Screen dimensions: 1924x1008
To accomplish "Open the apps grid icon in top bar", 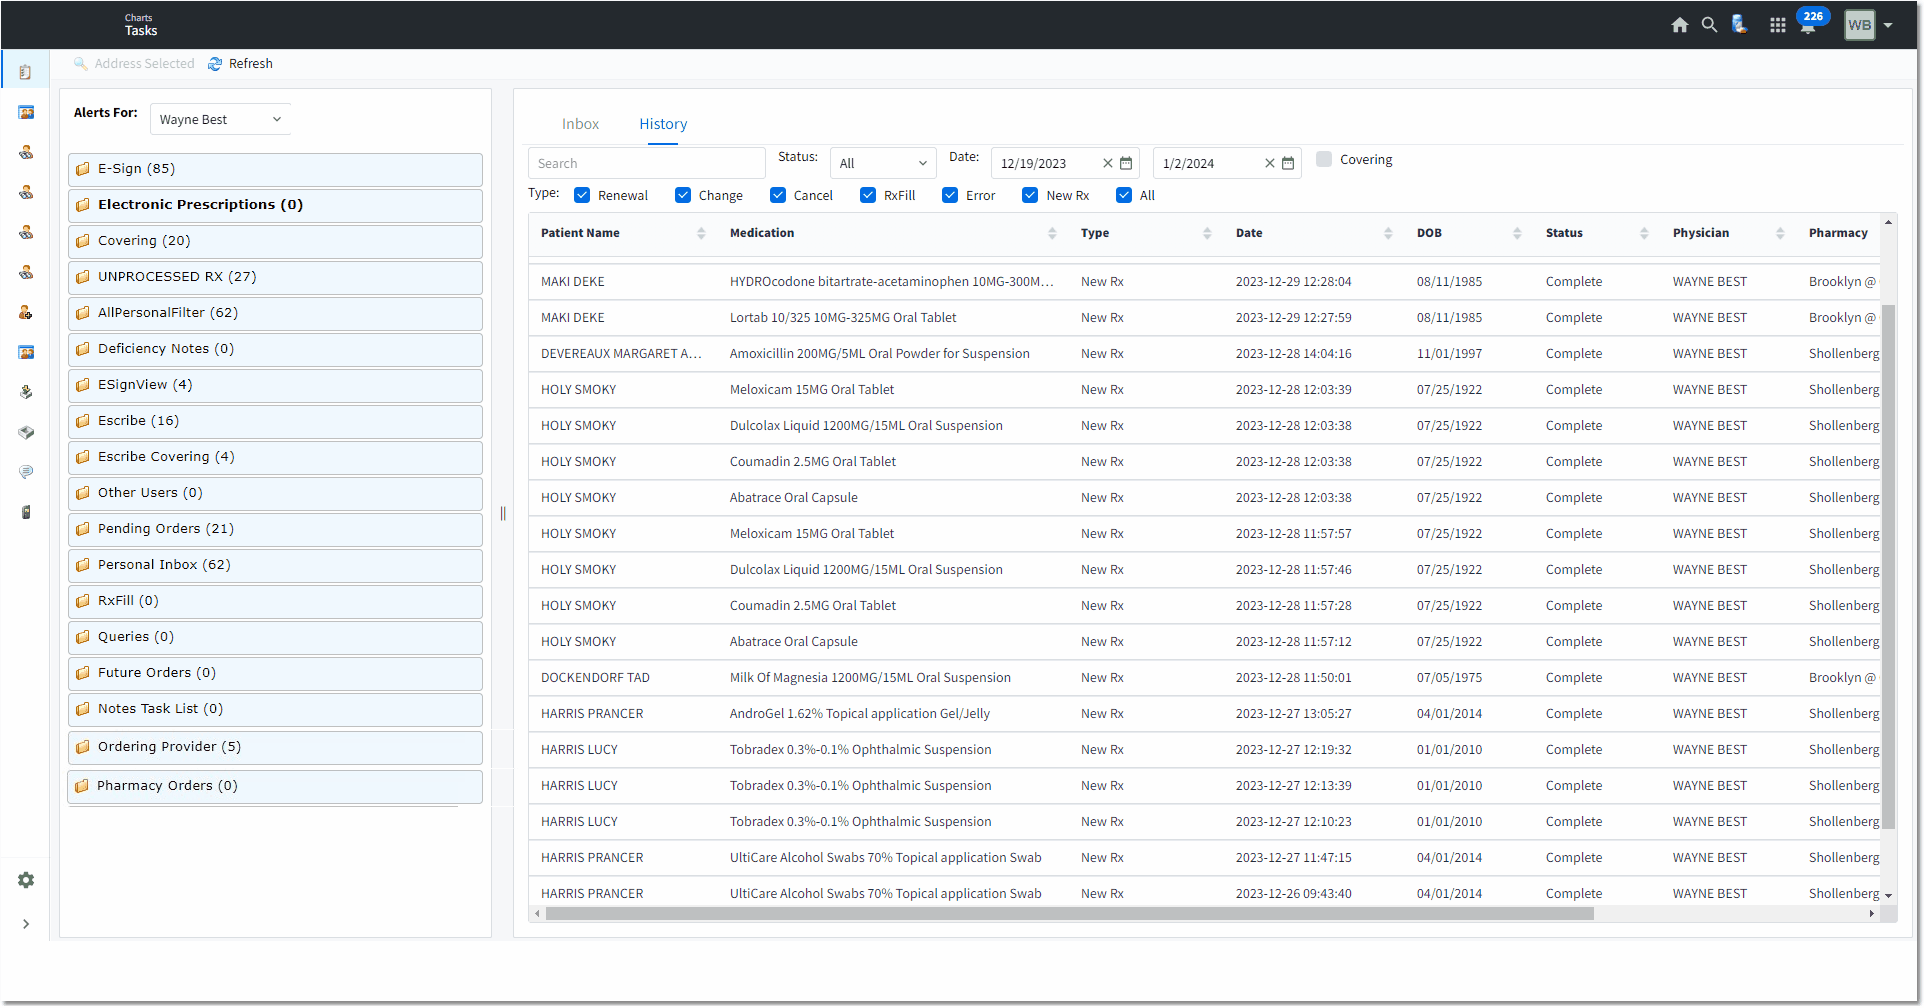I will coord(1777,25).
